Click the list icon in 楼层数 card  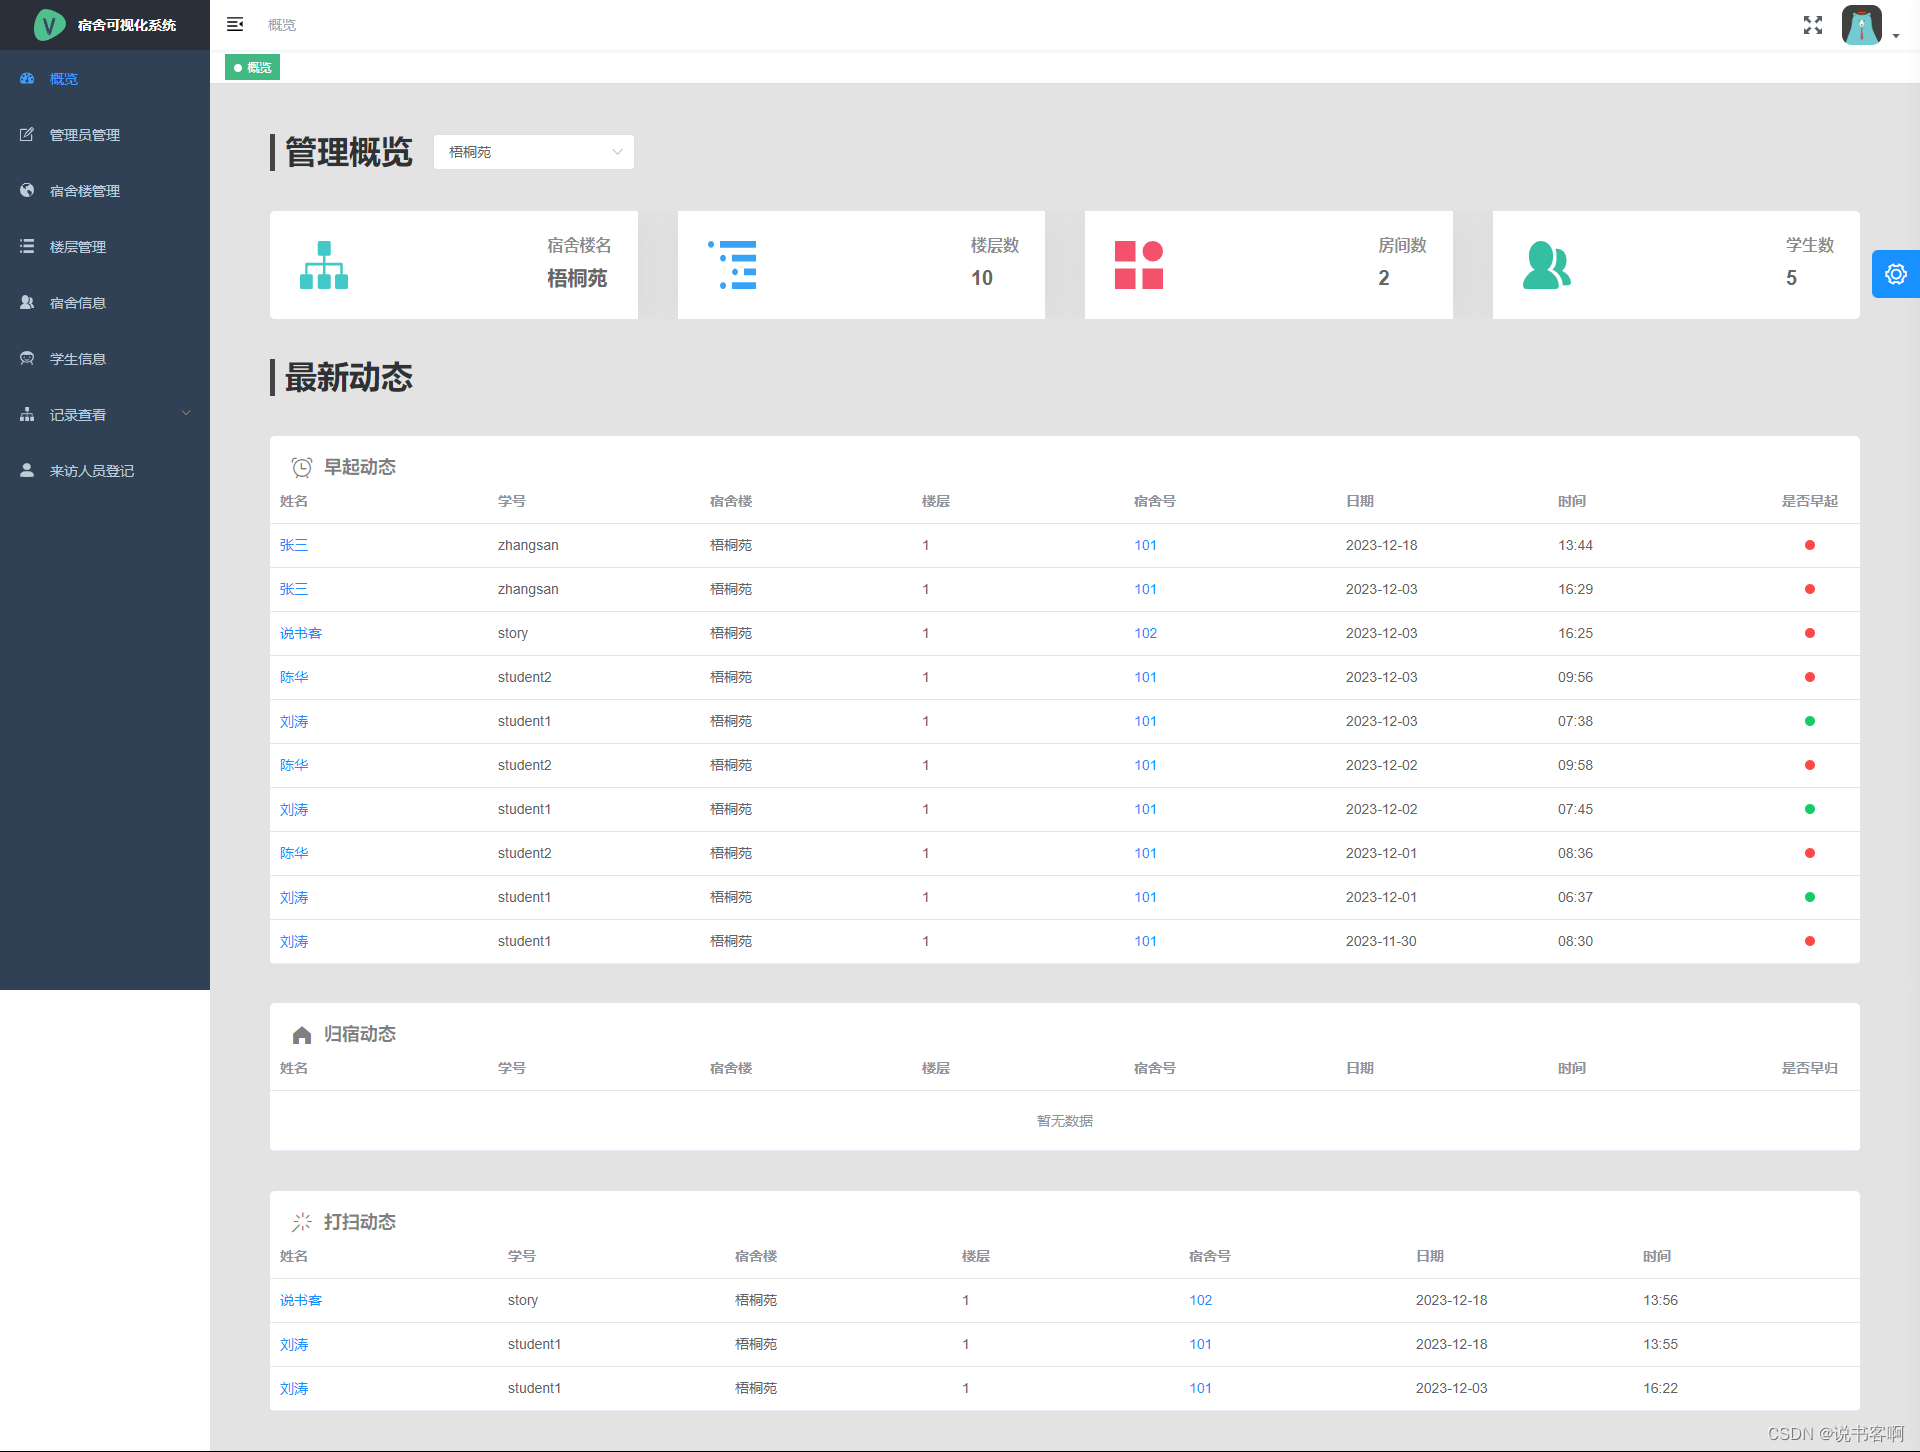(732, 265)
